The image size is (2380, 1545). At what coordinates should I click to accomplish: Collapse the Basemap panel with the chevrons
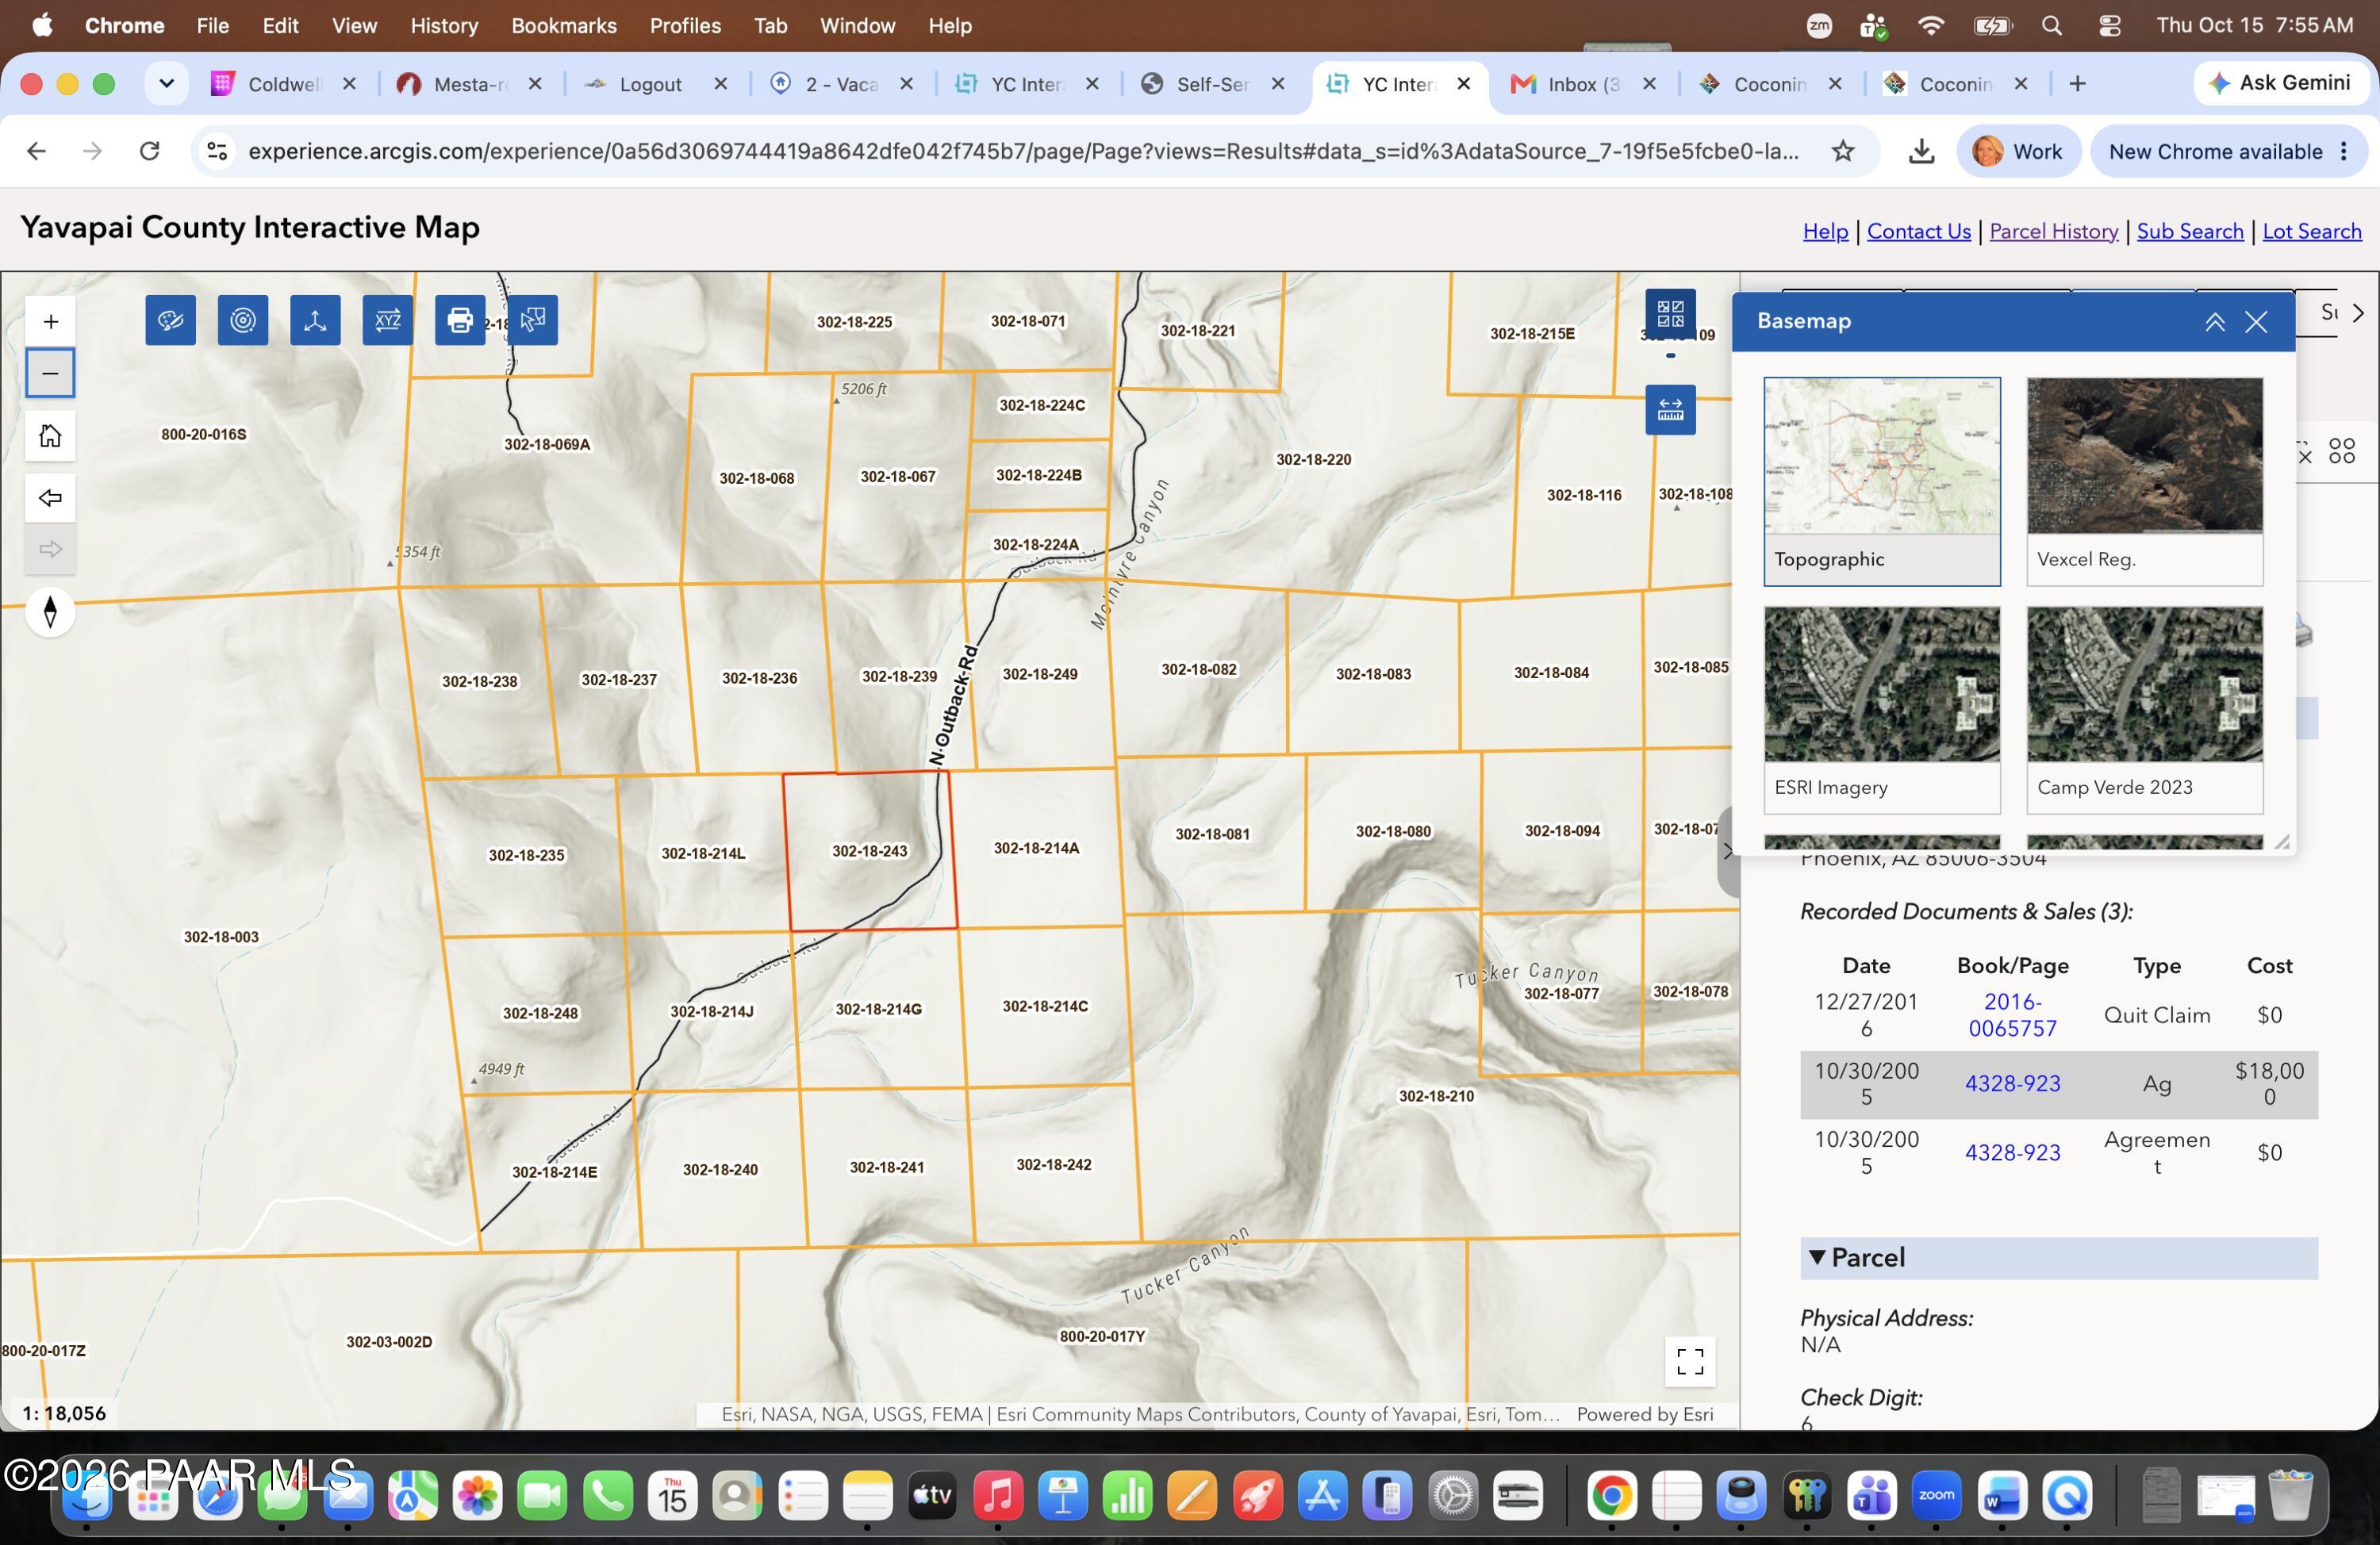[2215, 322]
